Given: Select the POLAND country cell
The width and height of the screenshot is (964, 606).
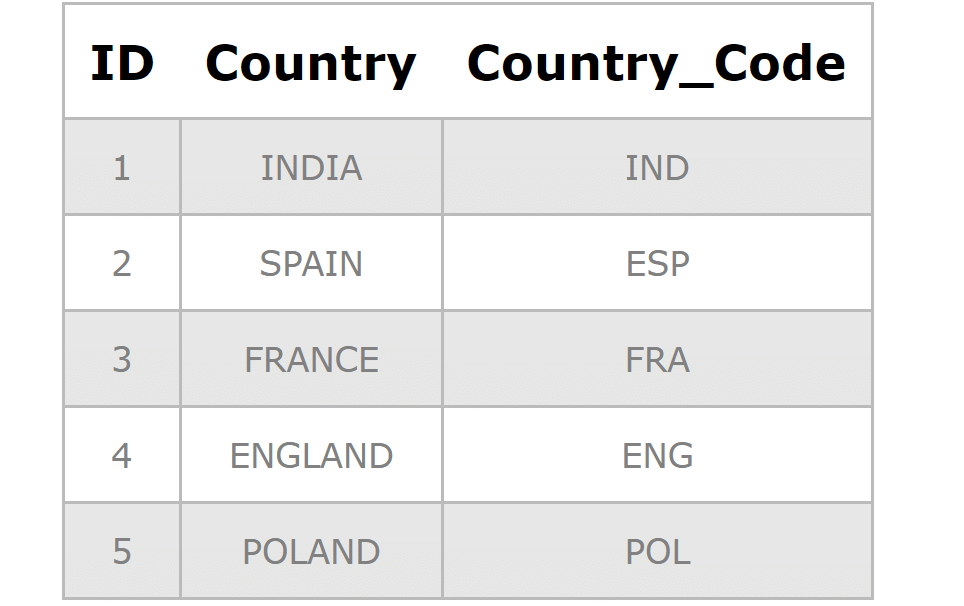Looking at the screenshot, I should (311, 552).
